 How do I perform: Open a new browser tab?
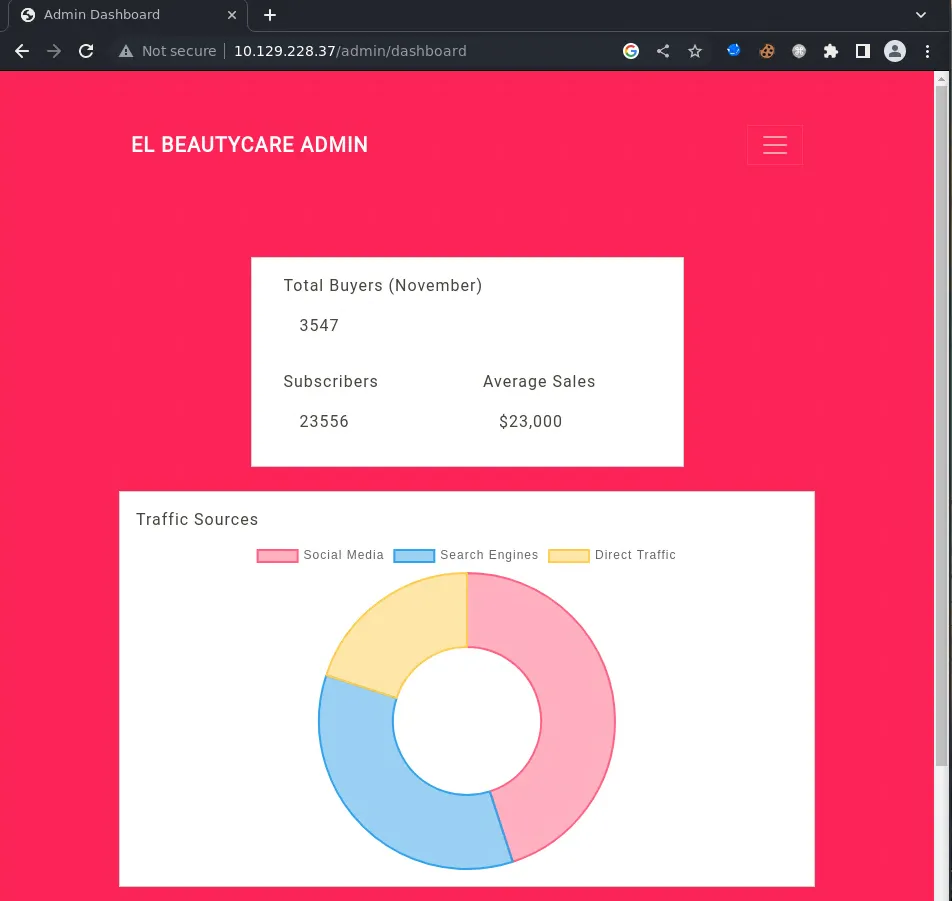click(270, 15)
